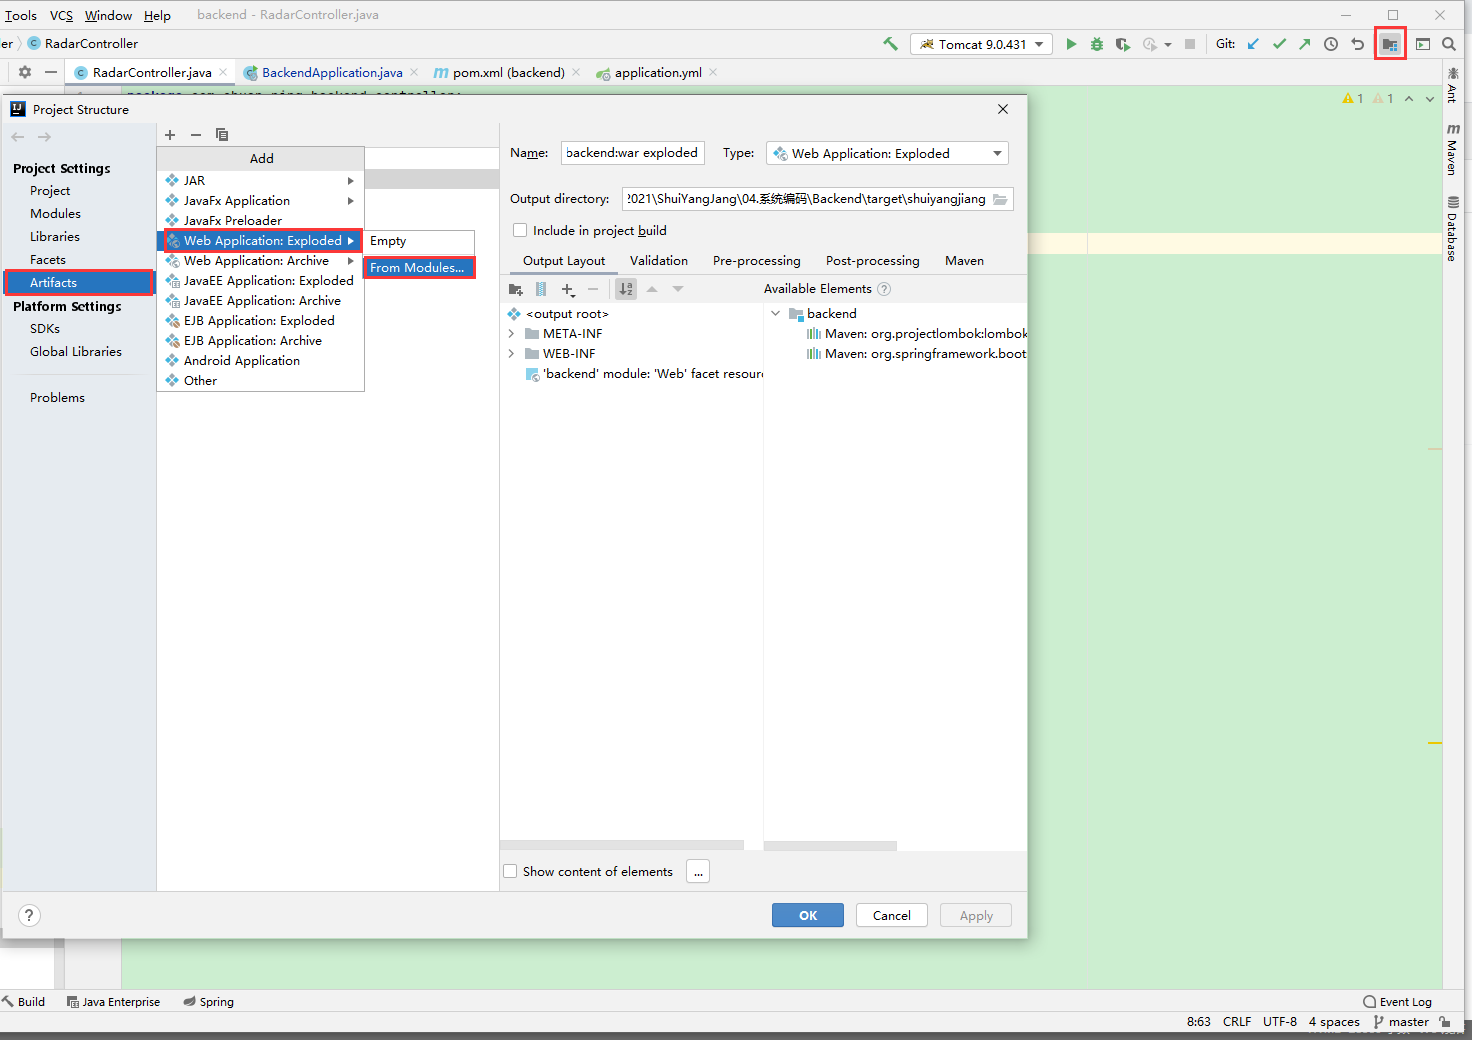Toggle Show content of elements checkbox
The height and width of the screenshot is (1040, 1472).
[510, 871]
